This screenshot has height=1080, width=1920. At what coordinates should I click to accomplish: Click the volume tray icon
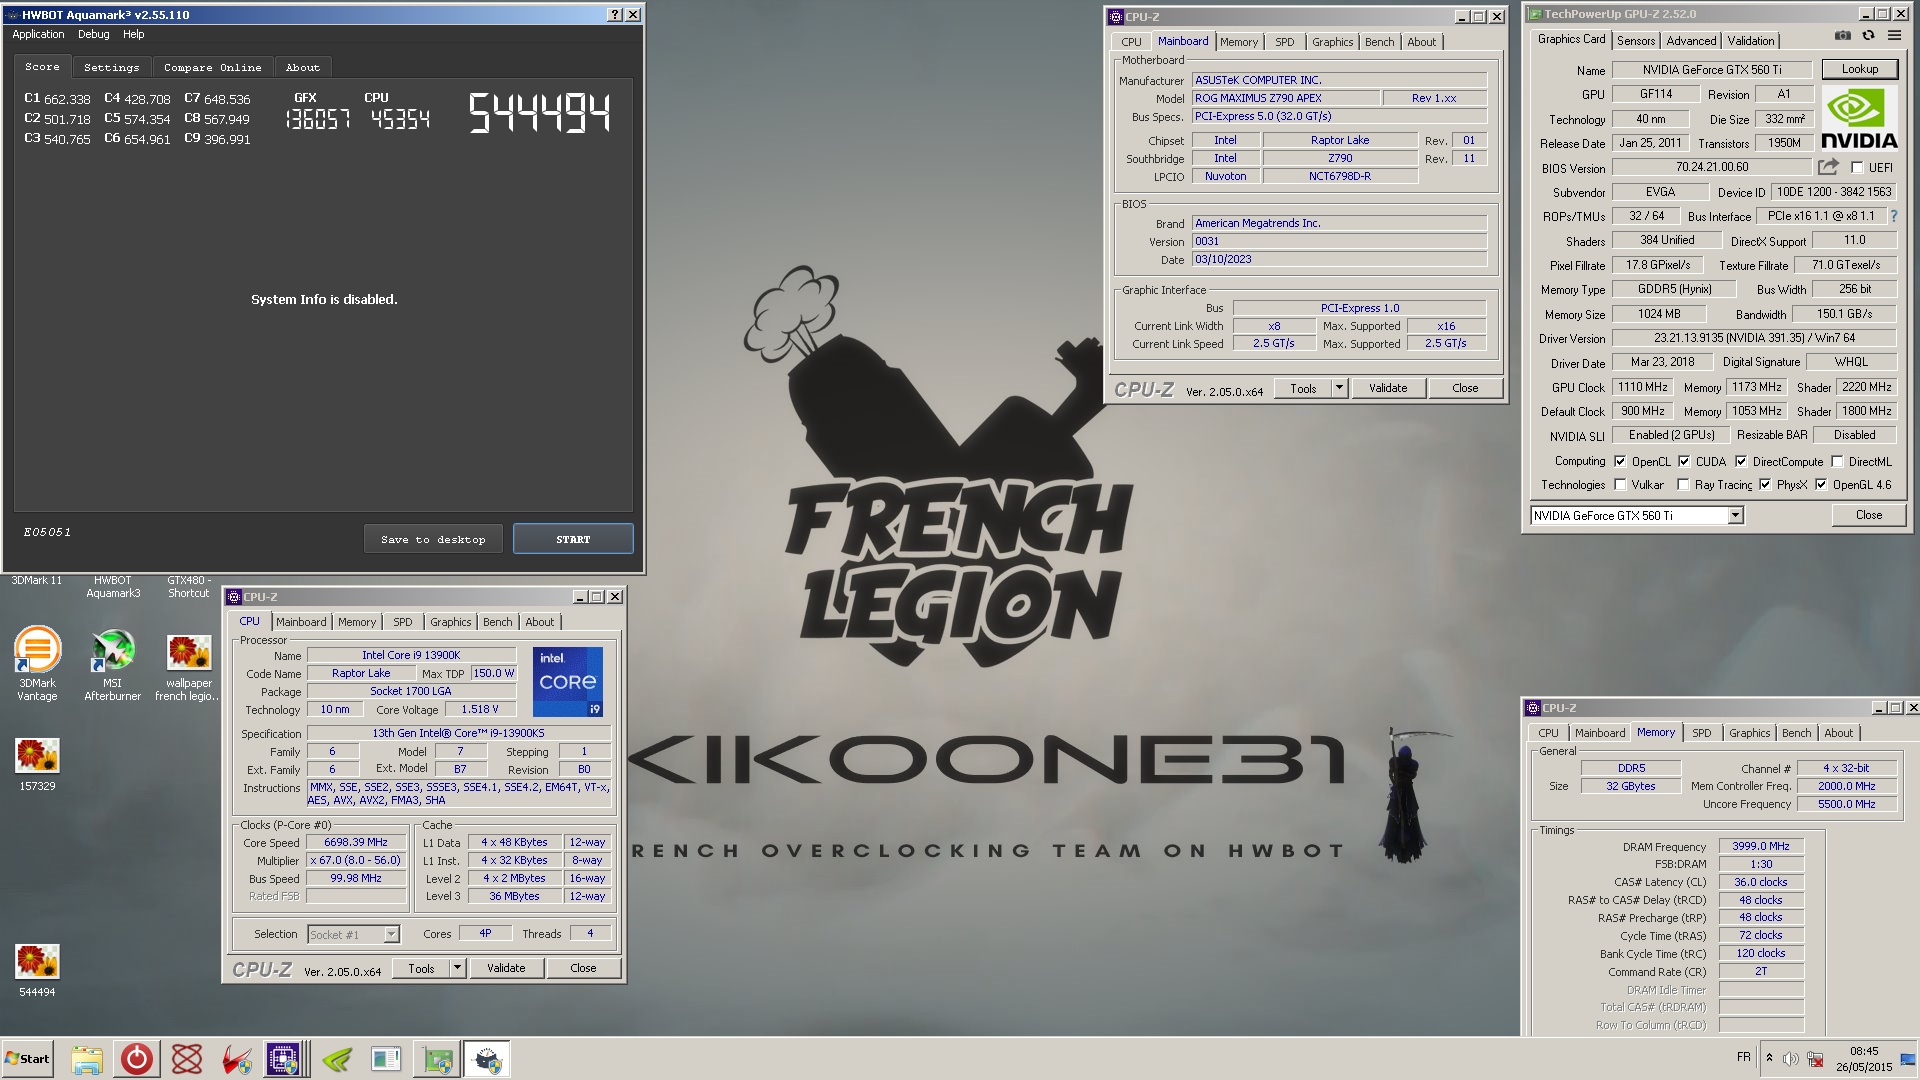[1790, 1059]
